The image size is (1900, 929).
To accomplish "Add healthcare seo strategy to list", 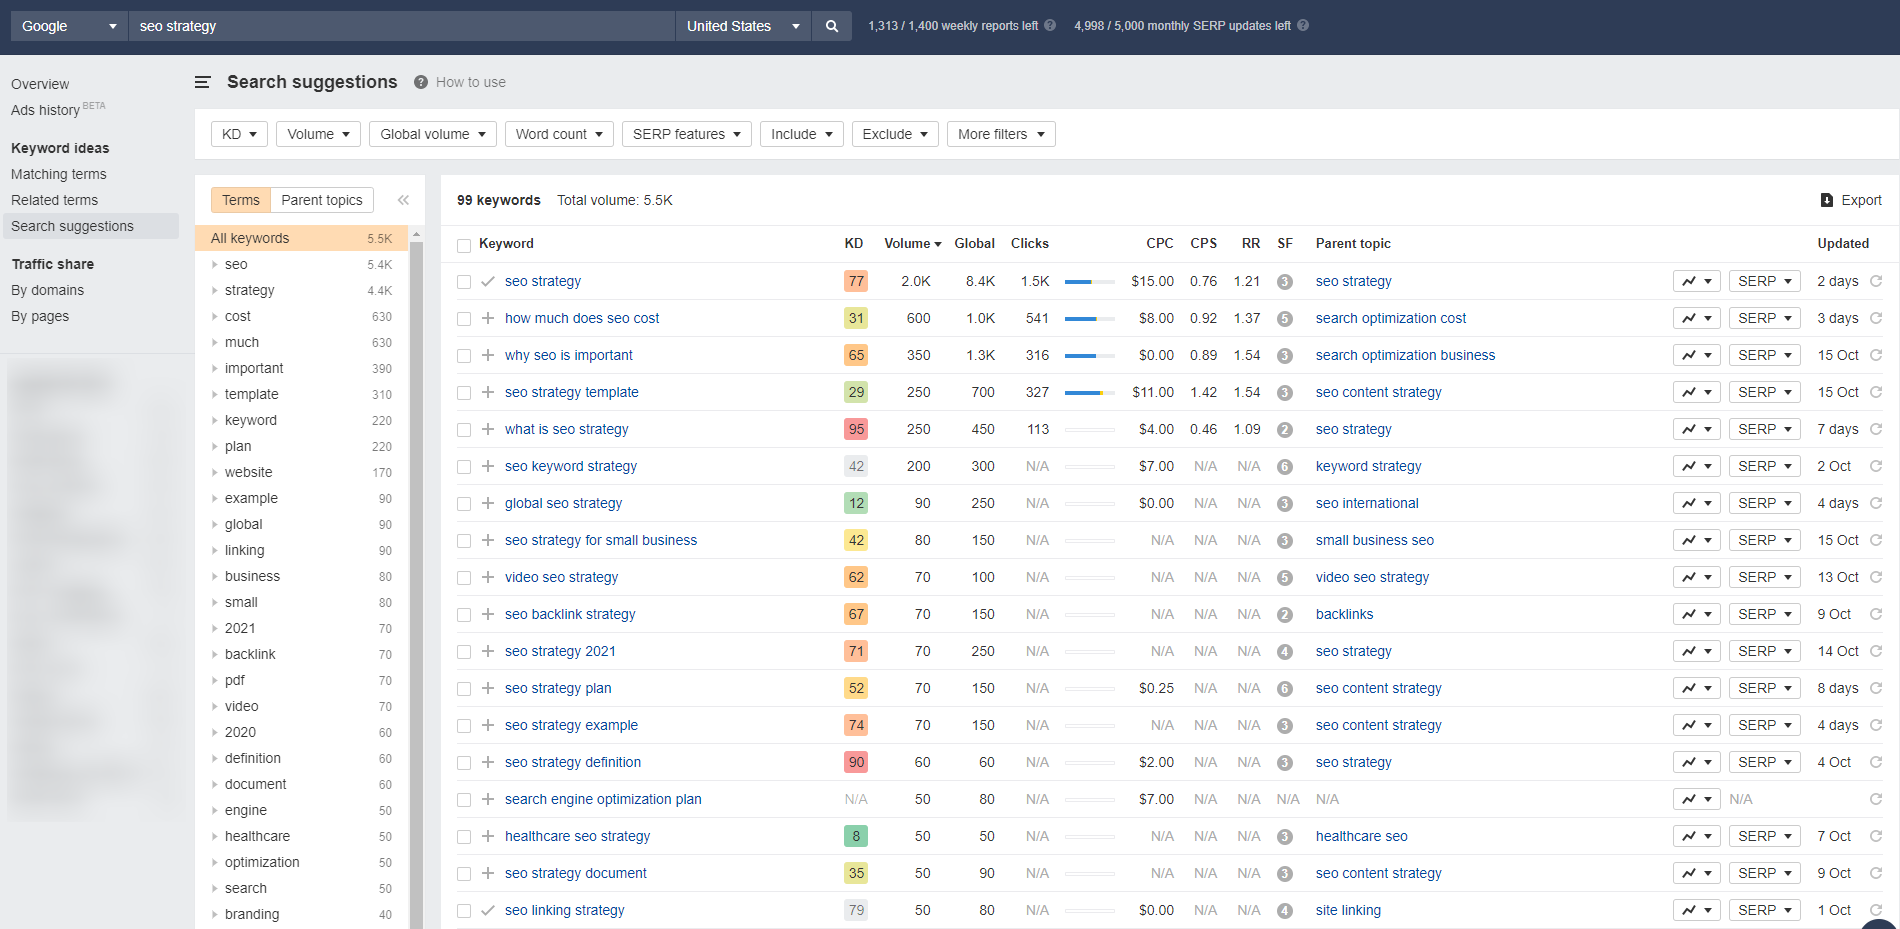I will [488, 836].
